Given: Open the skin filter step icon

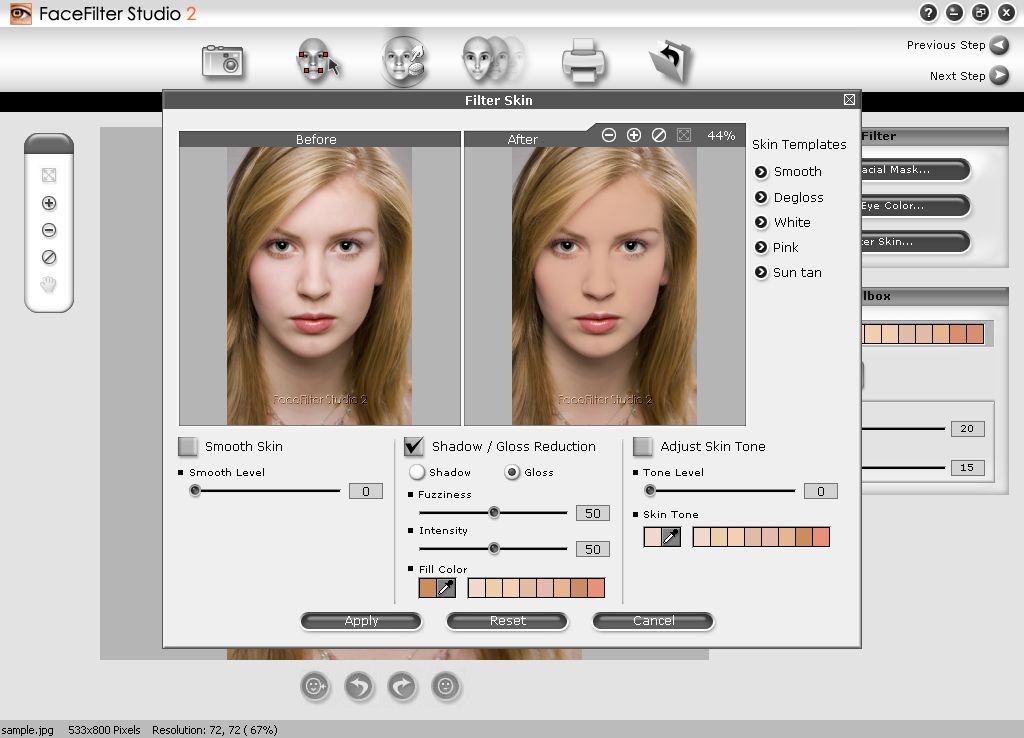Looking at the screenshot, I should pos(404,61).
